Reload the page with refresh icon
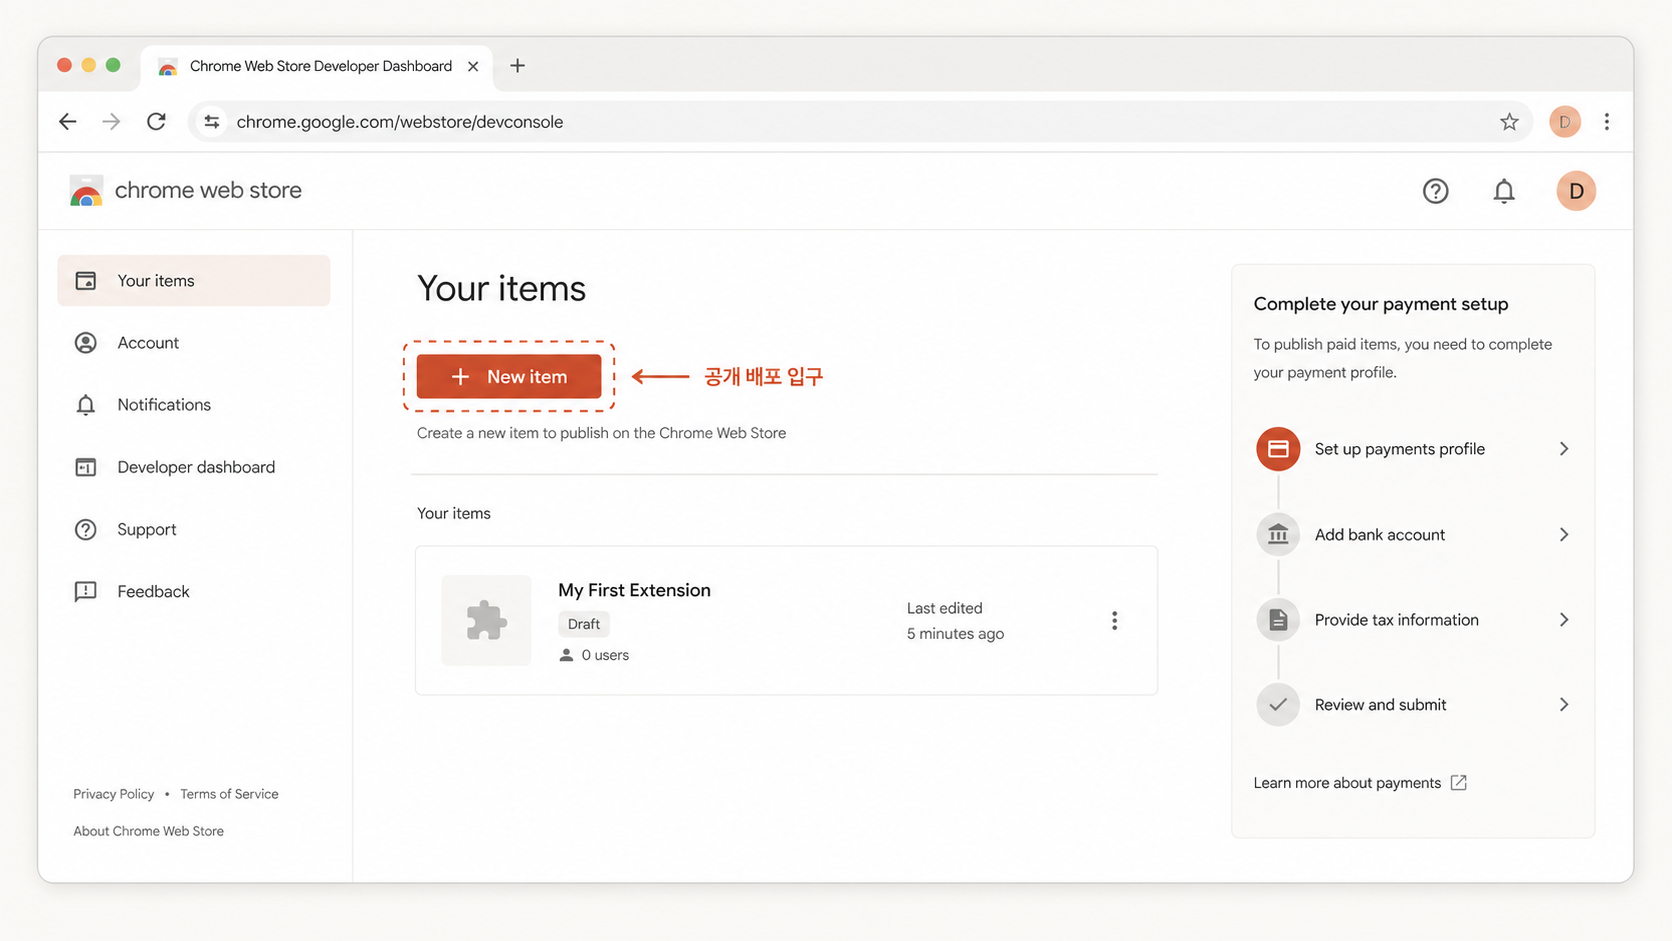 156,122
